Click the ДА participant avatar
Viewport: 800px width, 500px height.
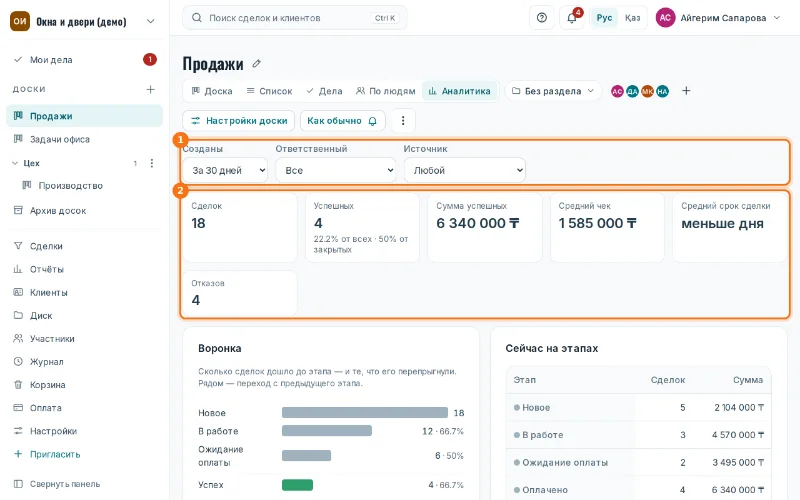point(633,91)
